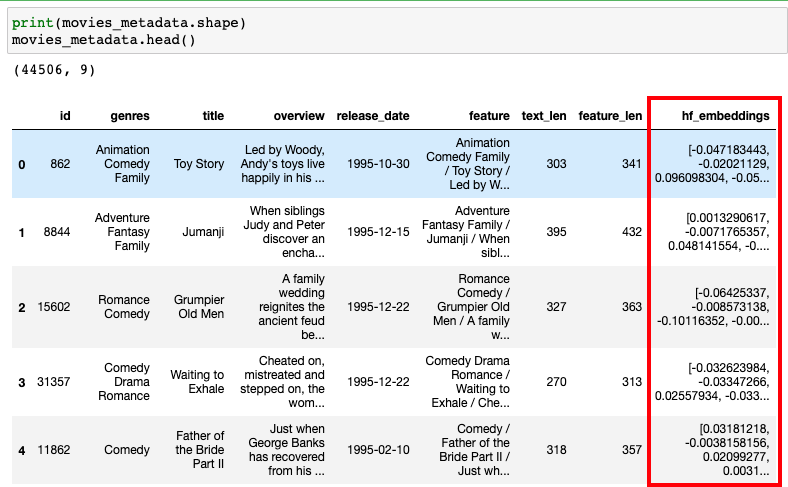Viewport: 788px width, 487px height.
Task: Click the 'Jumanji' title cell
Action: pos(203,232)
